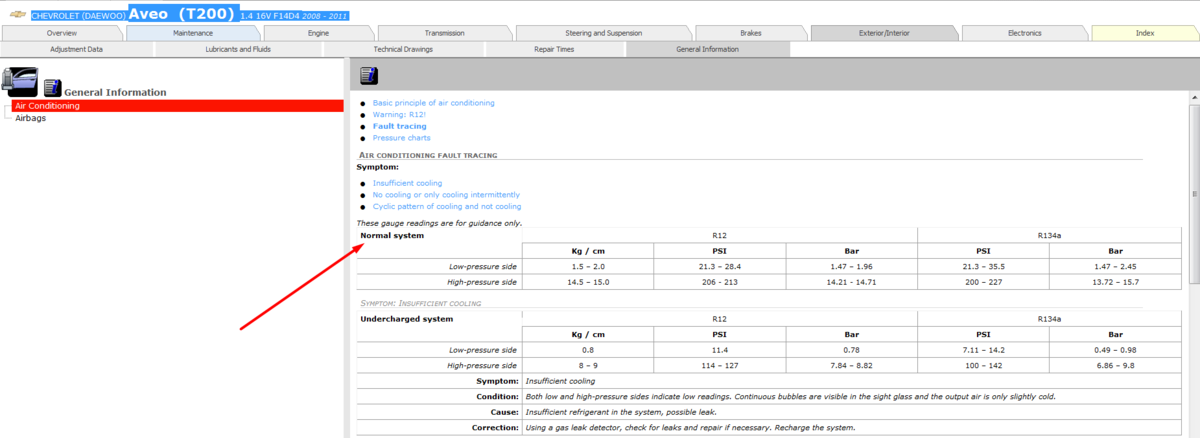
Task: Go to the Repair Times sub-tab
Action: (x=552, y=49)
